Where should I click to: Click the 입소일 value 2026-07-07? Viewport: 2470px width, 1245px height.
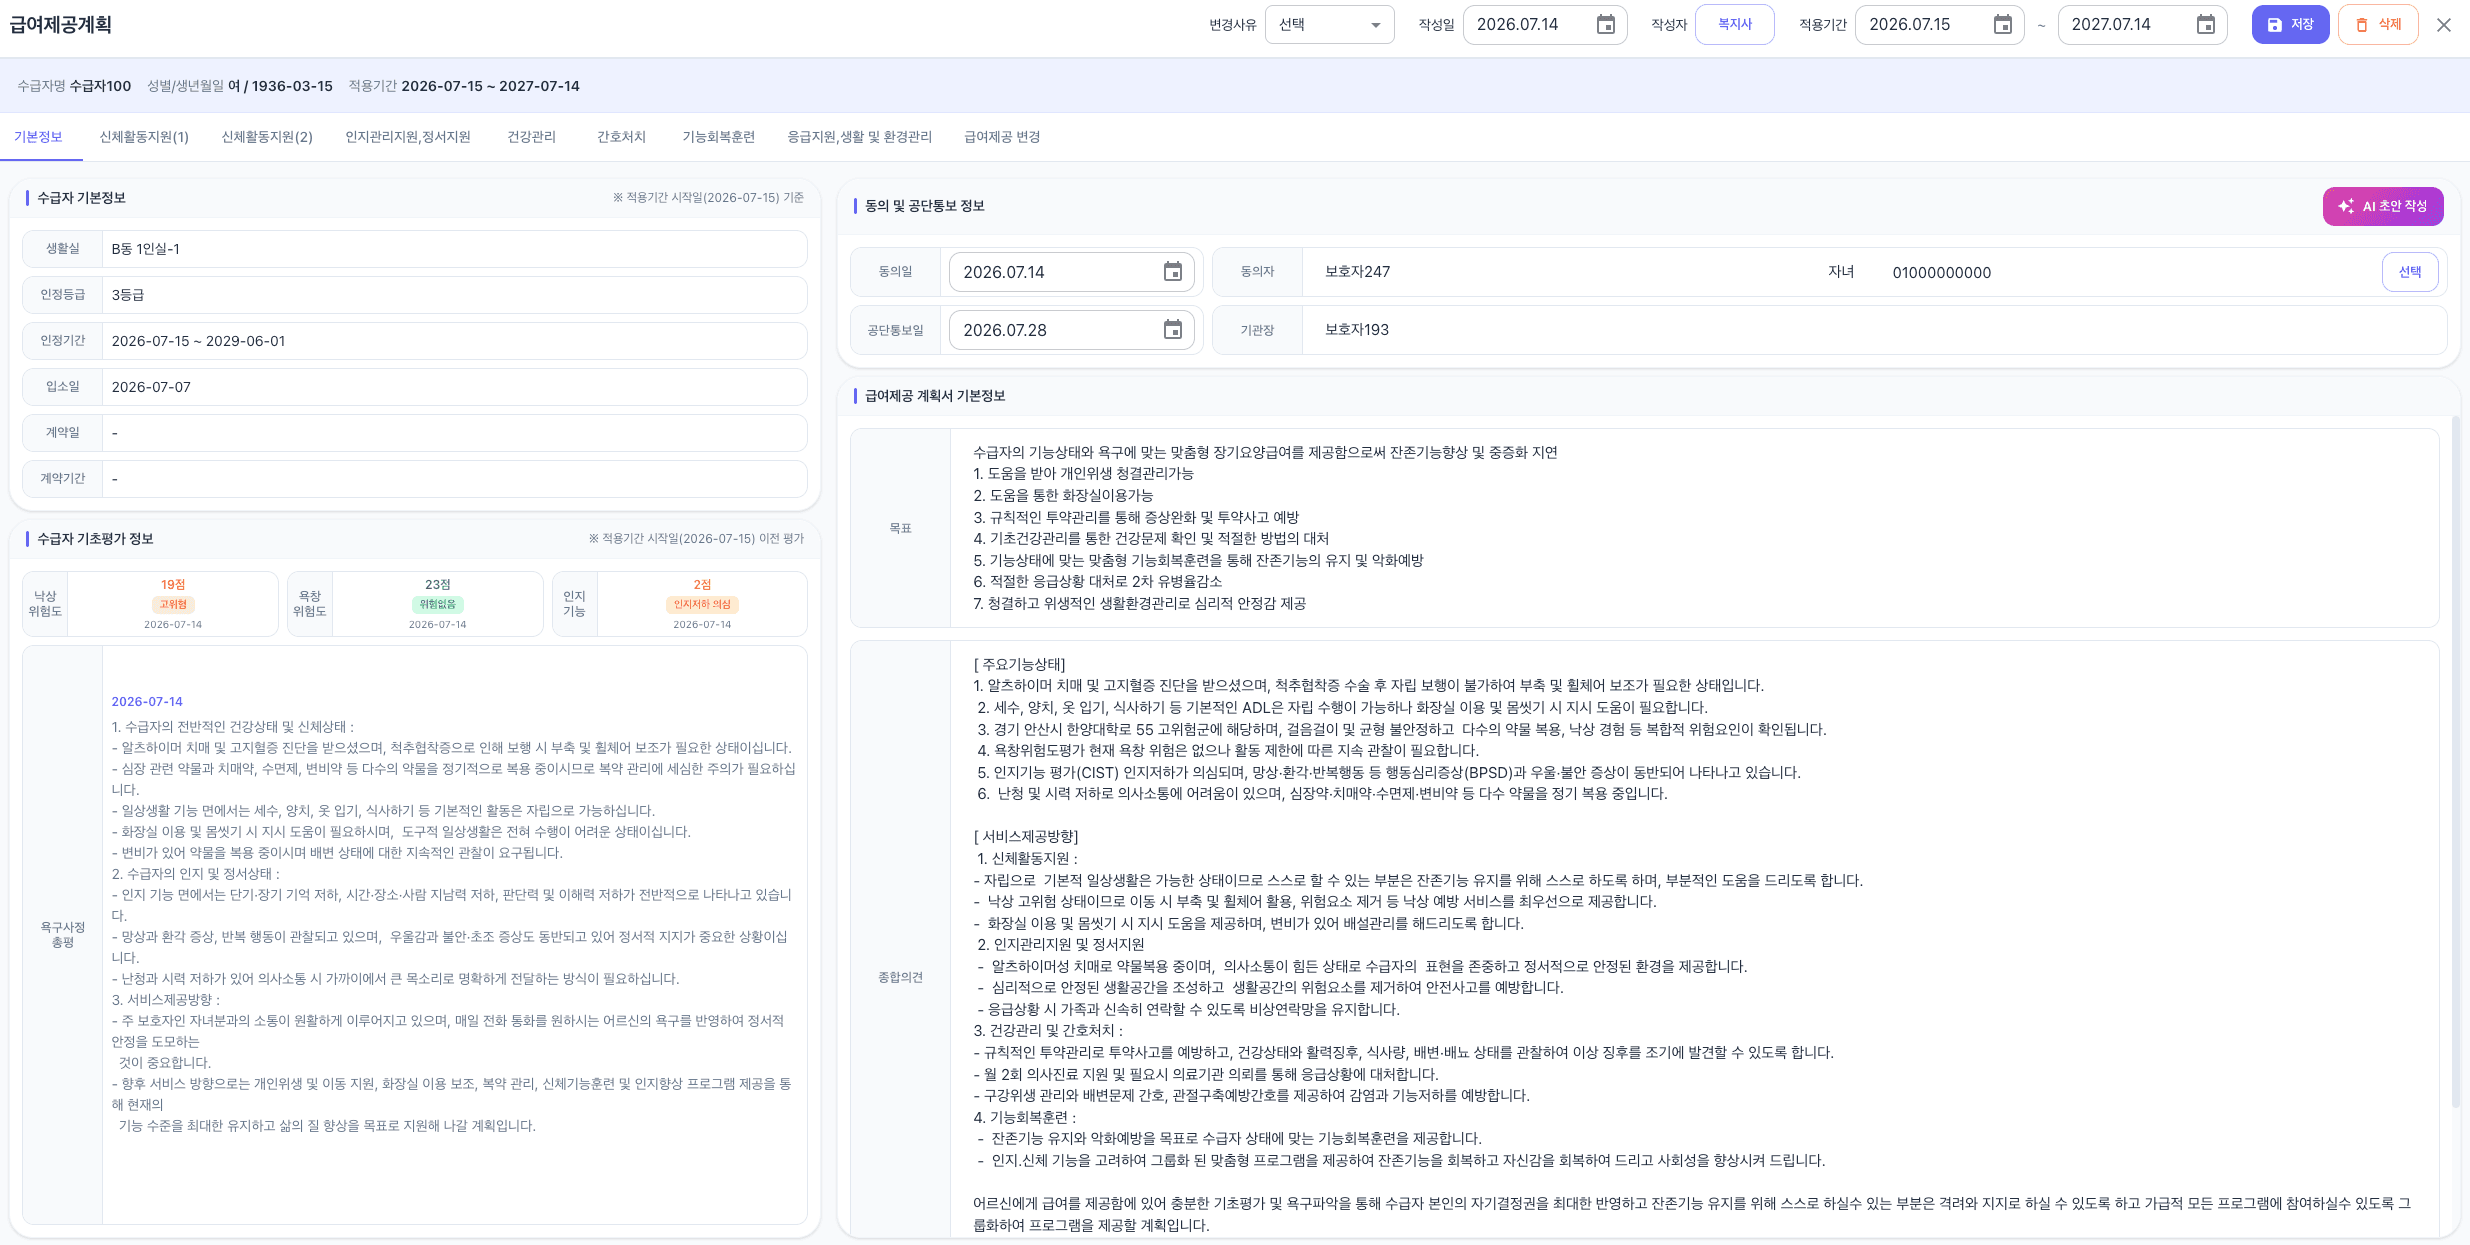pyautogui.click(x=151, y=387)
